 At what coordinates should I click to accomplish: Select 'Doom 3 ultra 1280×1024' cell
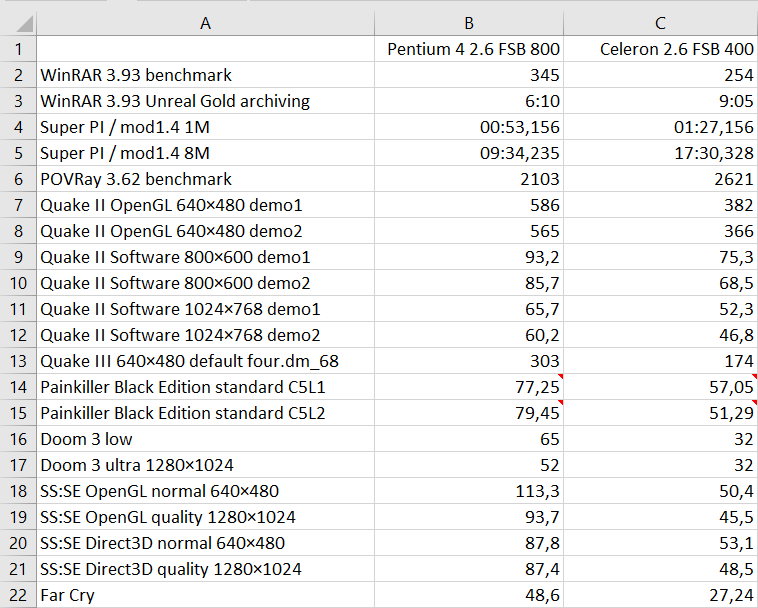click(x=205, y=465)
